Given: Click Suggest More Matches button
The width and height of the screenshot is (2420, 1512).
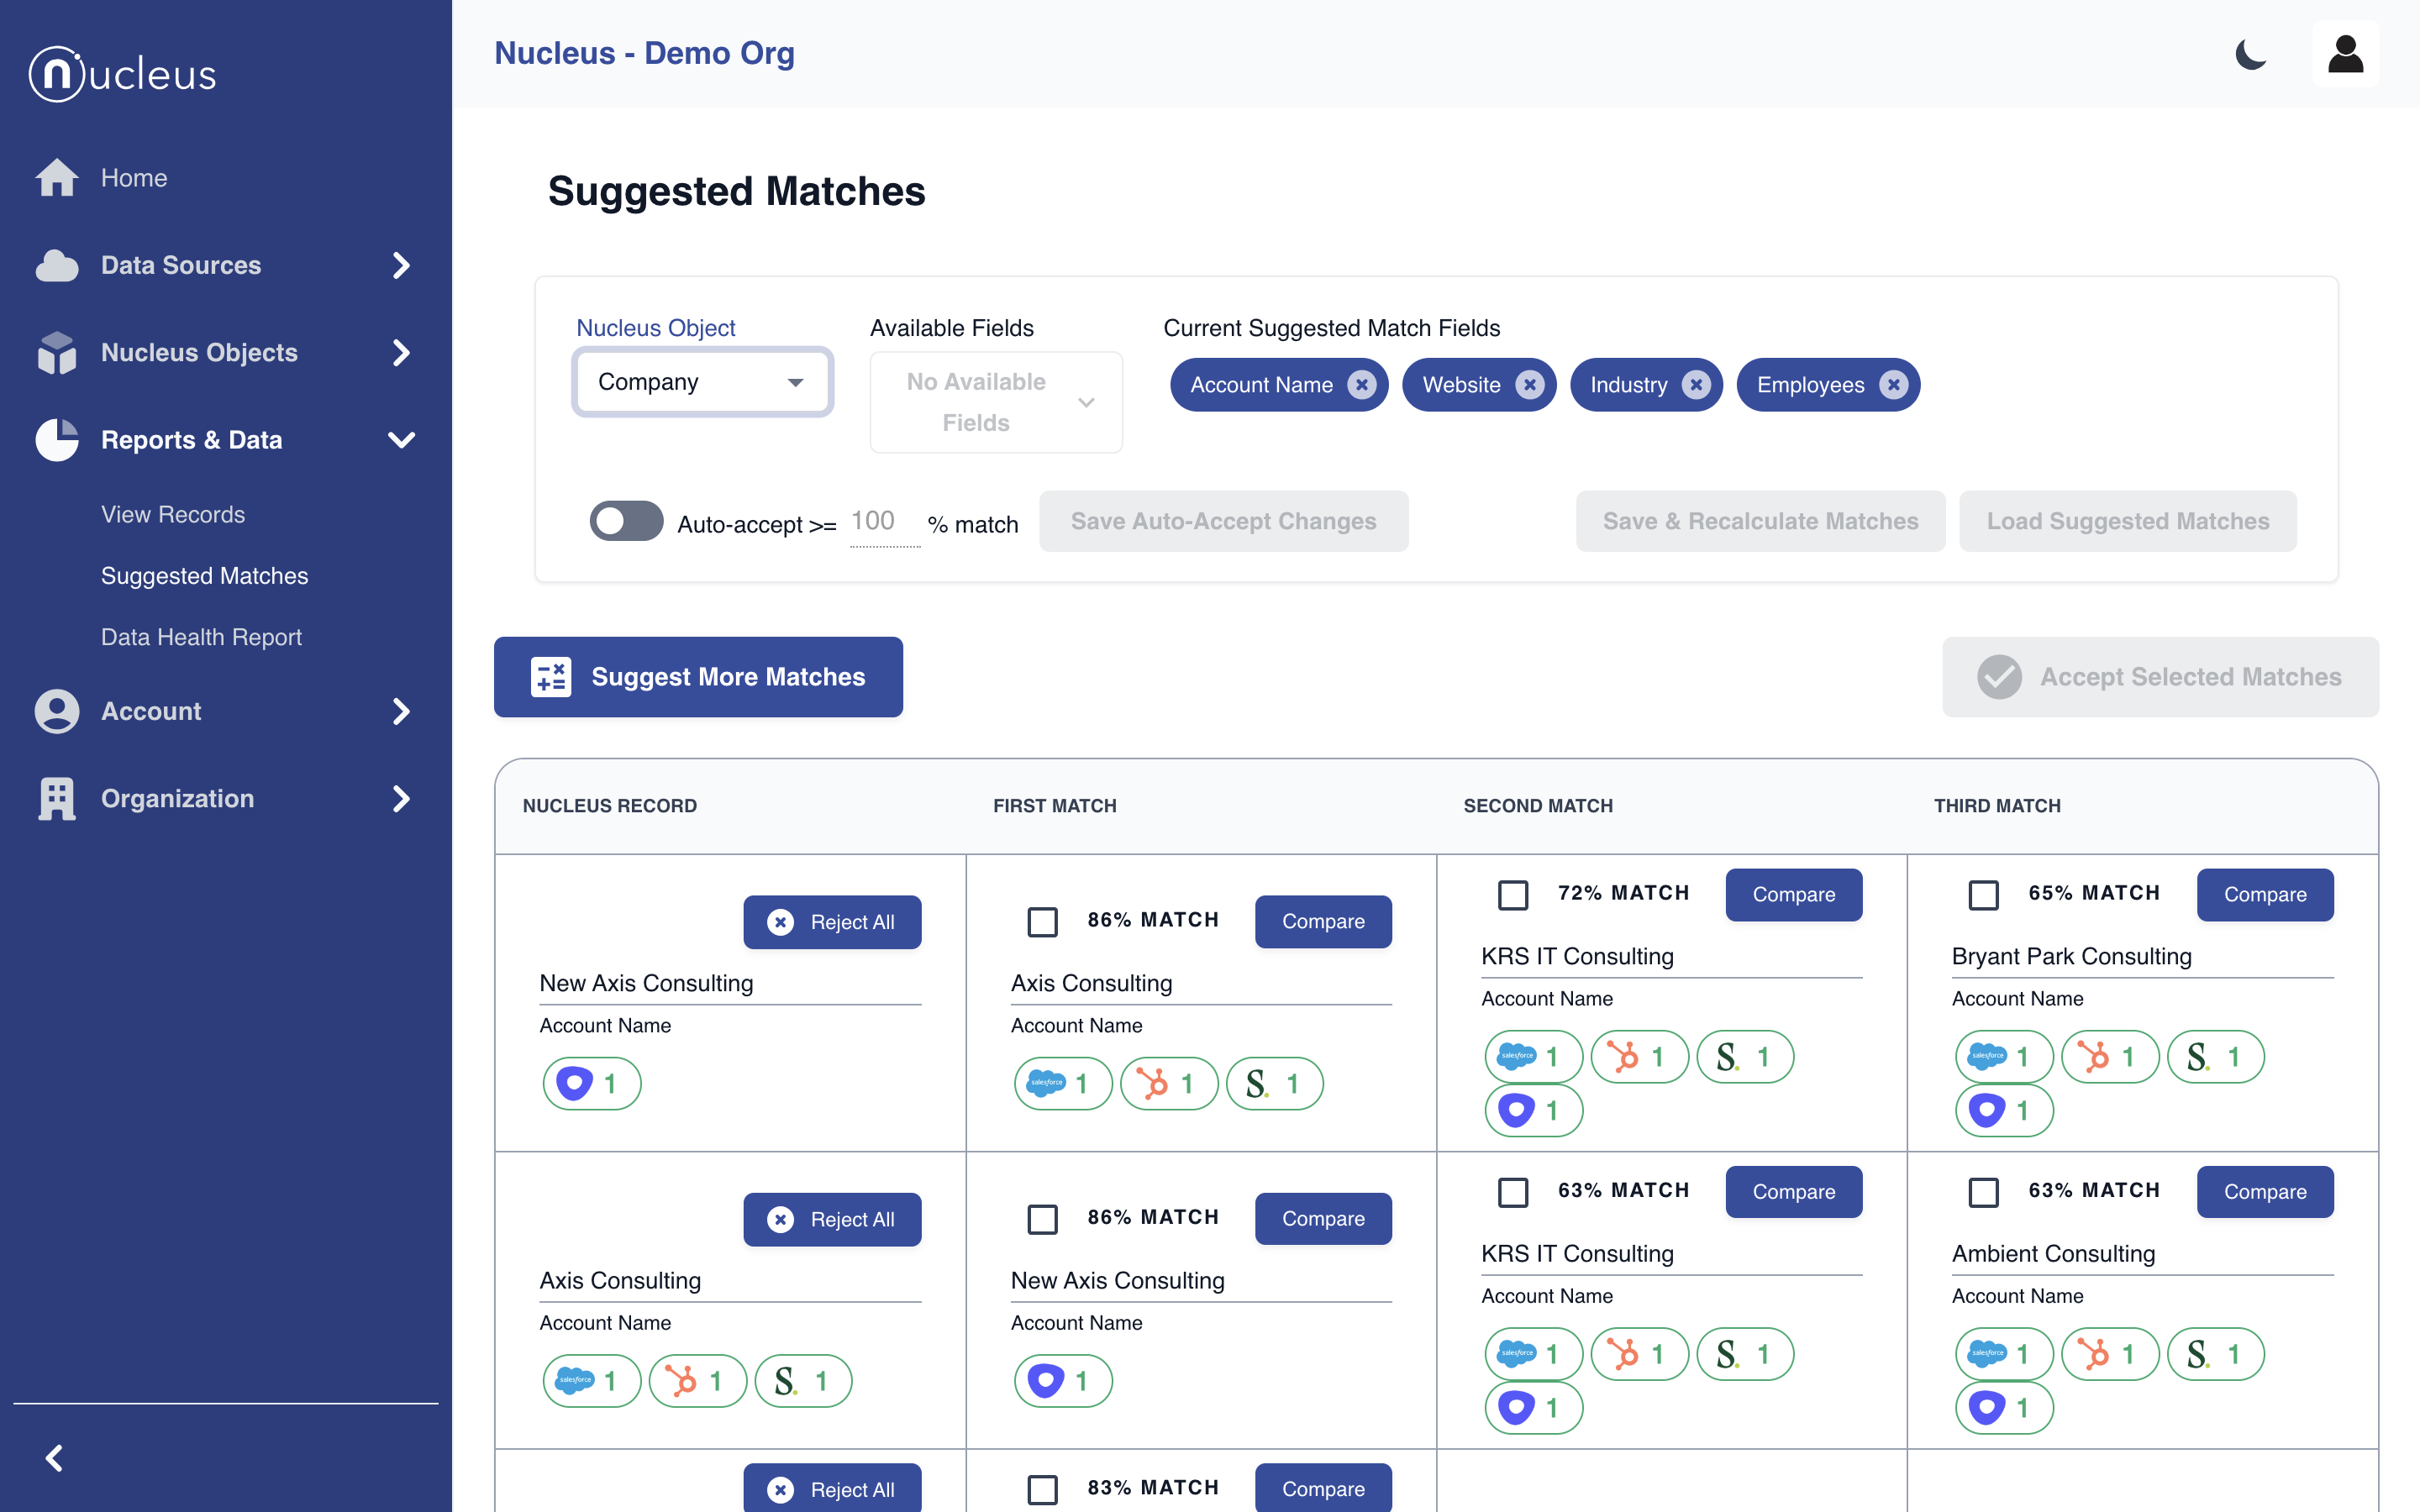Looking at the screenshot, I should tap(698, 677).
